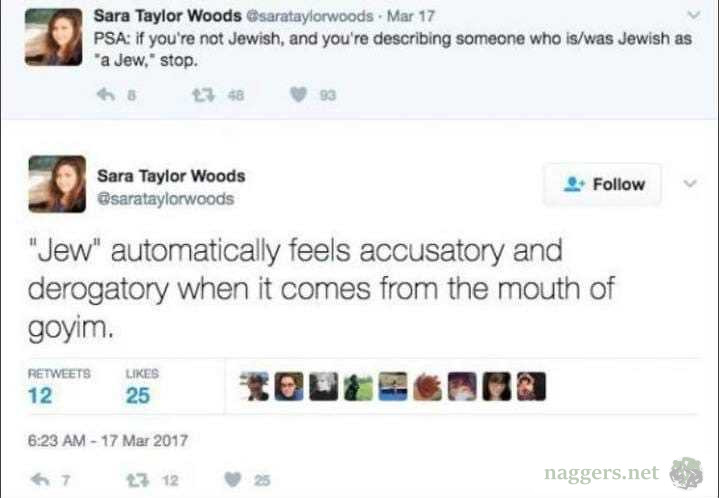View the 12 Retweets list

(59, 387)
